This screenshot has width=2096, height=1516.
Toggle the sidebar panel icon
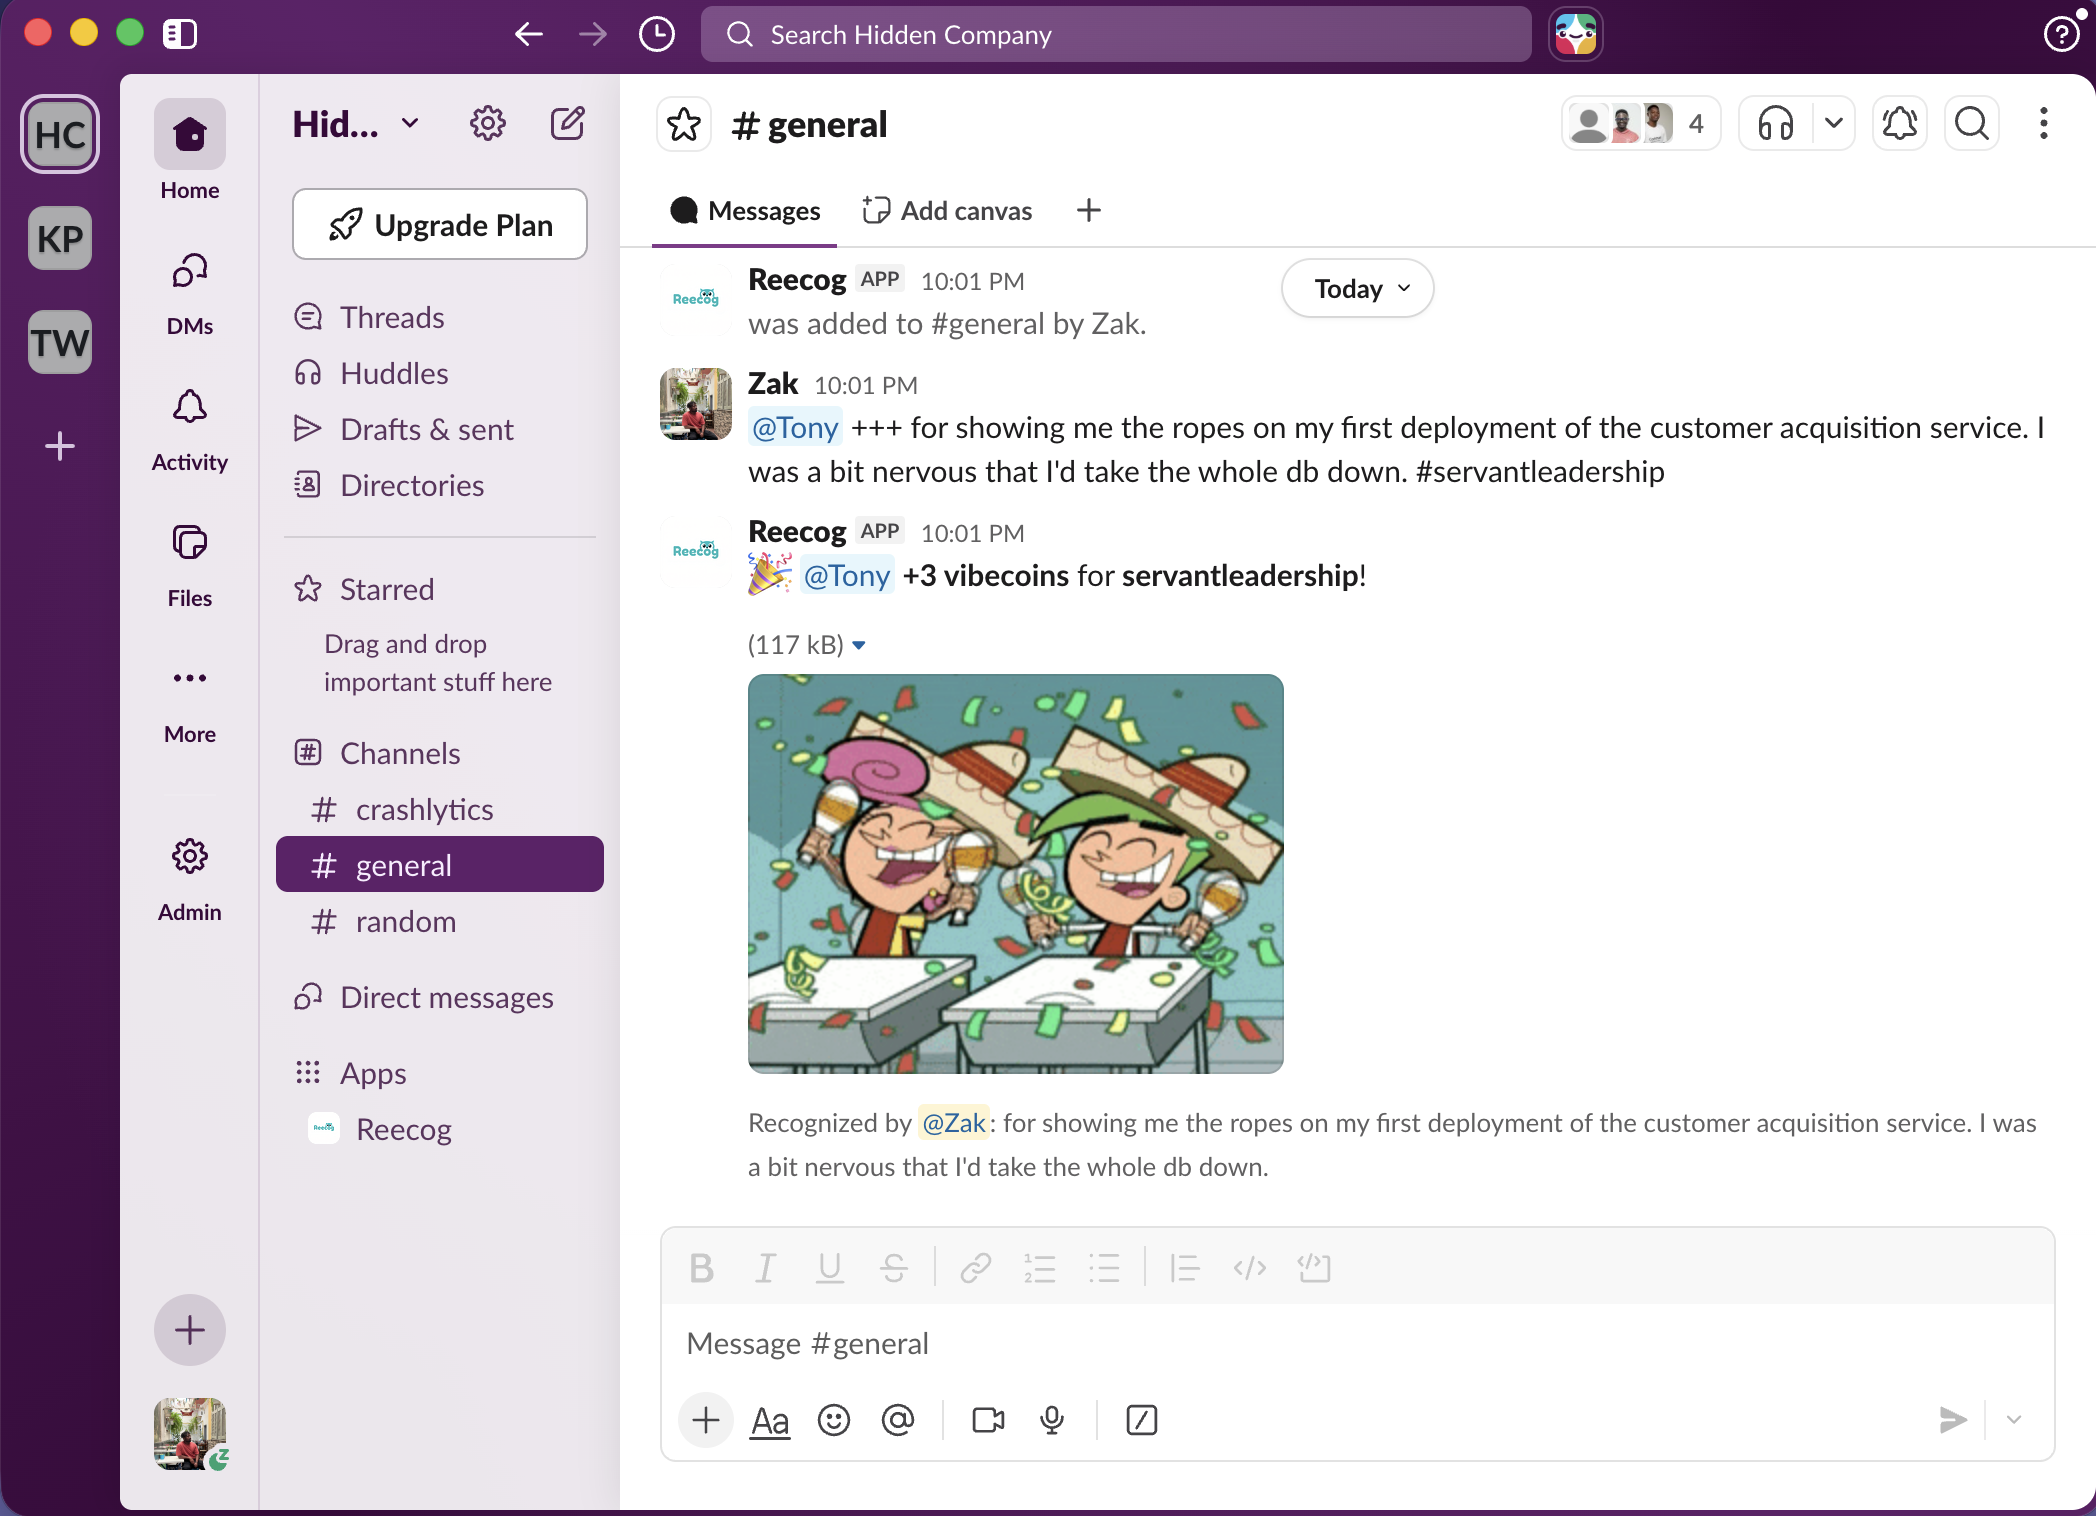click(x=180, y=34)
